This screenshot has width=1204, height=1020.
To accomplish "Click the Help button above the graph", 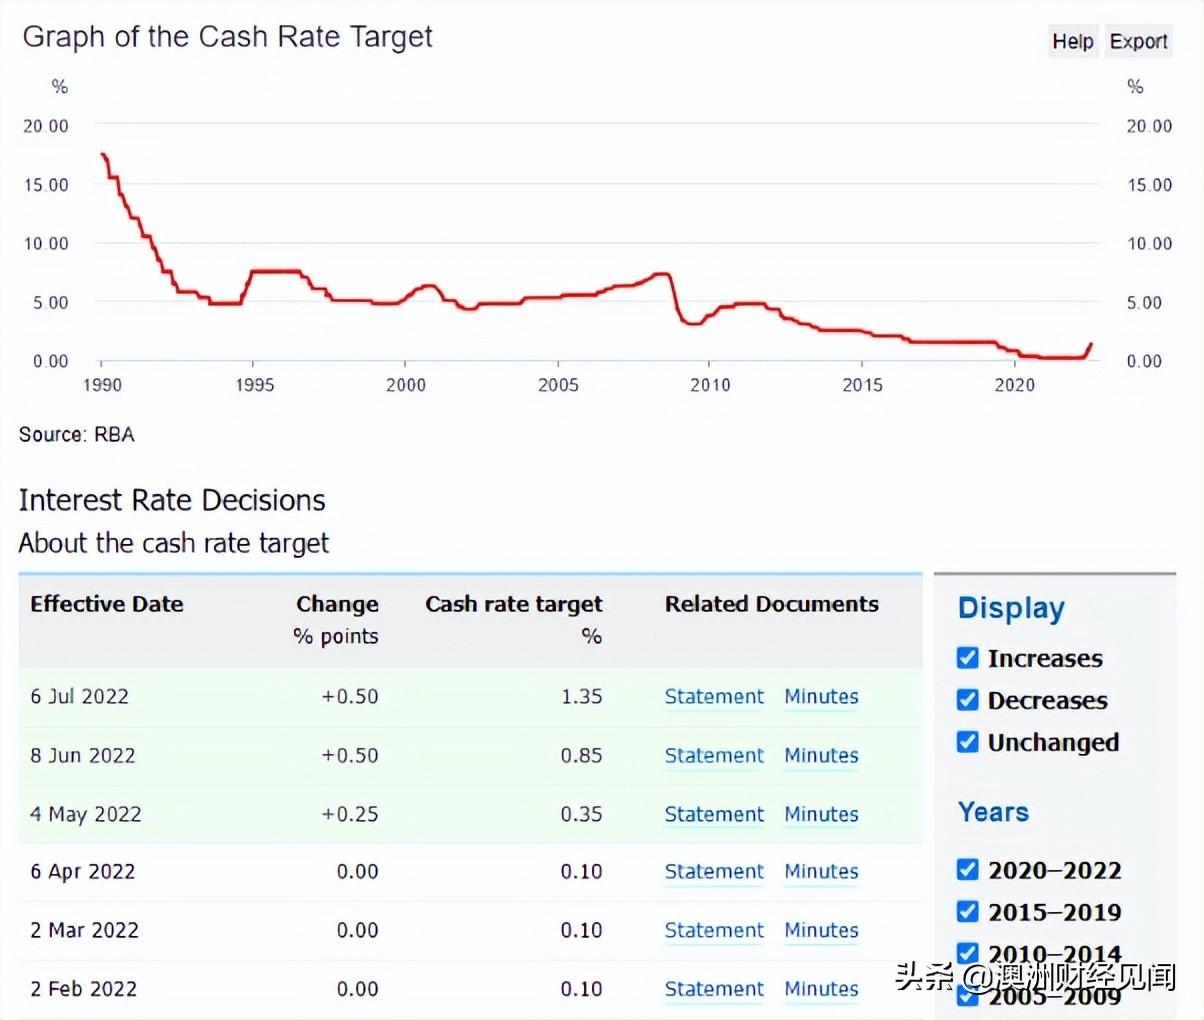I will pos(1072,41).
